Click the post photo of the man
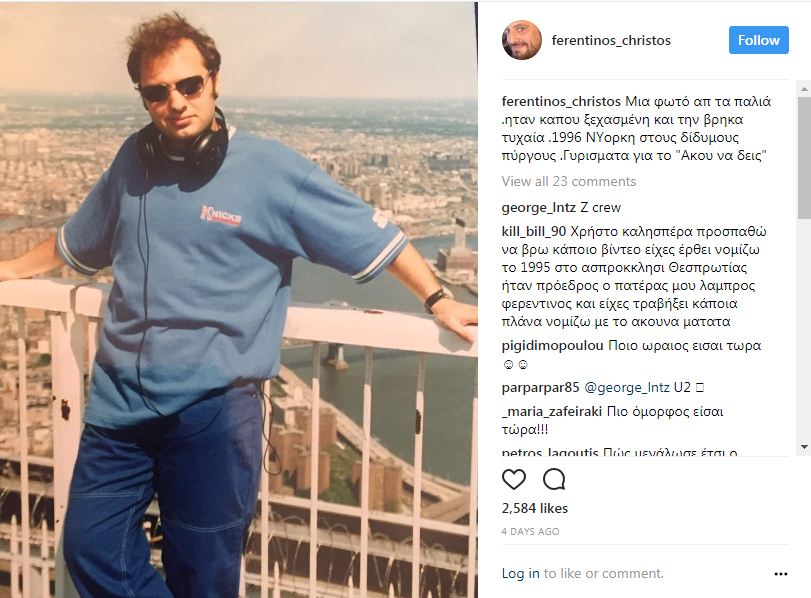This screenshot has height=598, width=811. pos(238,300)
